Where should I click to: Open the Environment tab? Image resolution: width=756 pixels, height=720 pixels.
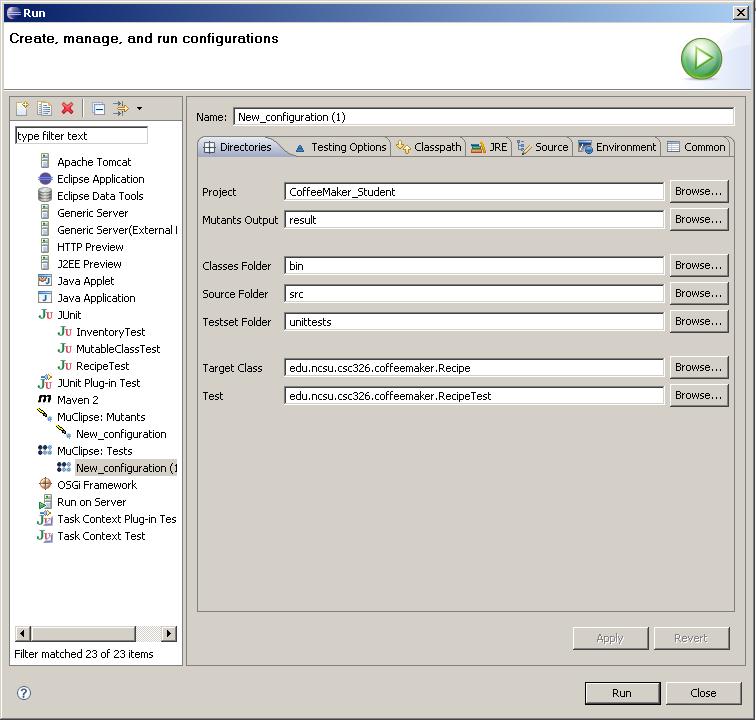tap(617, 147)
